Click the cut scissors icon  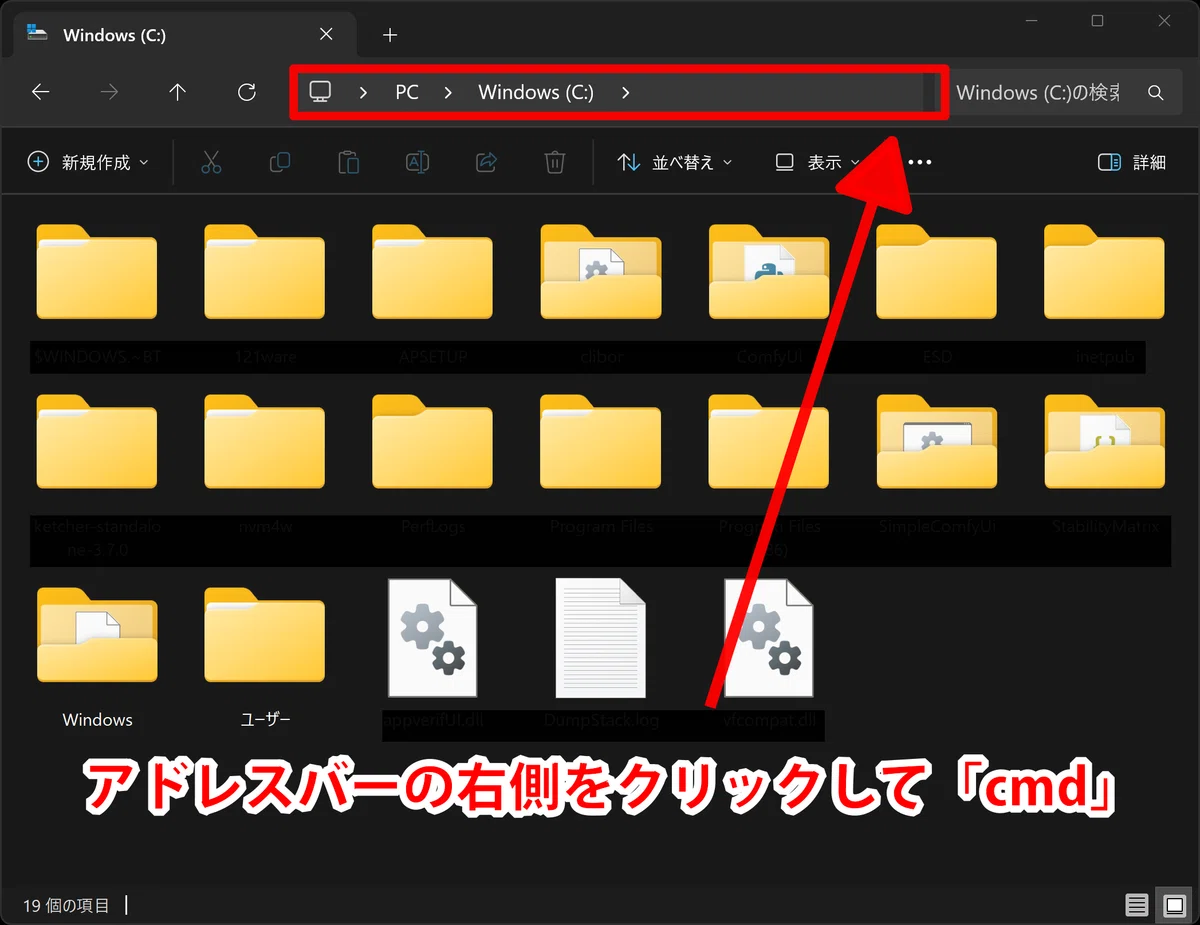(x=211, y=162)
